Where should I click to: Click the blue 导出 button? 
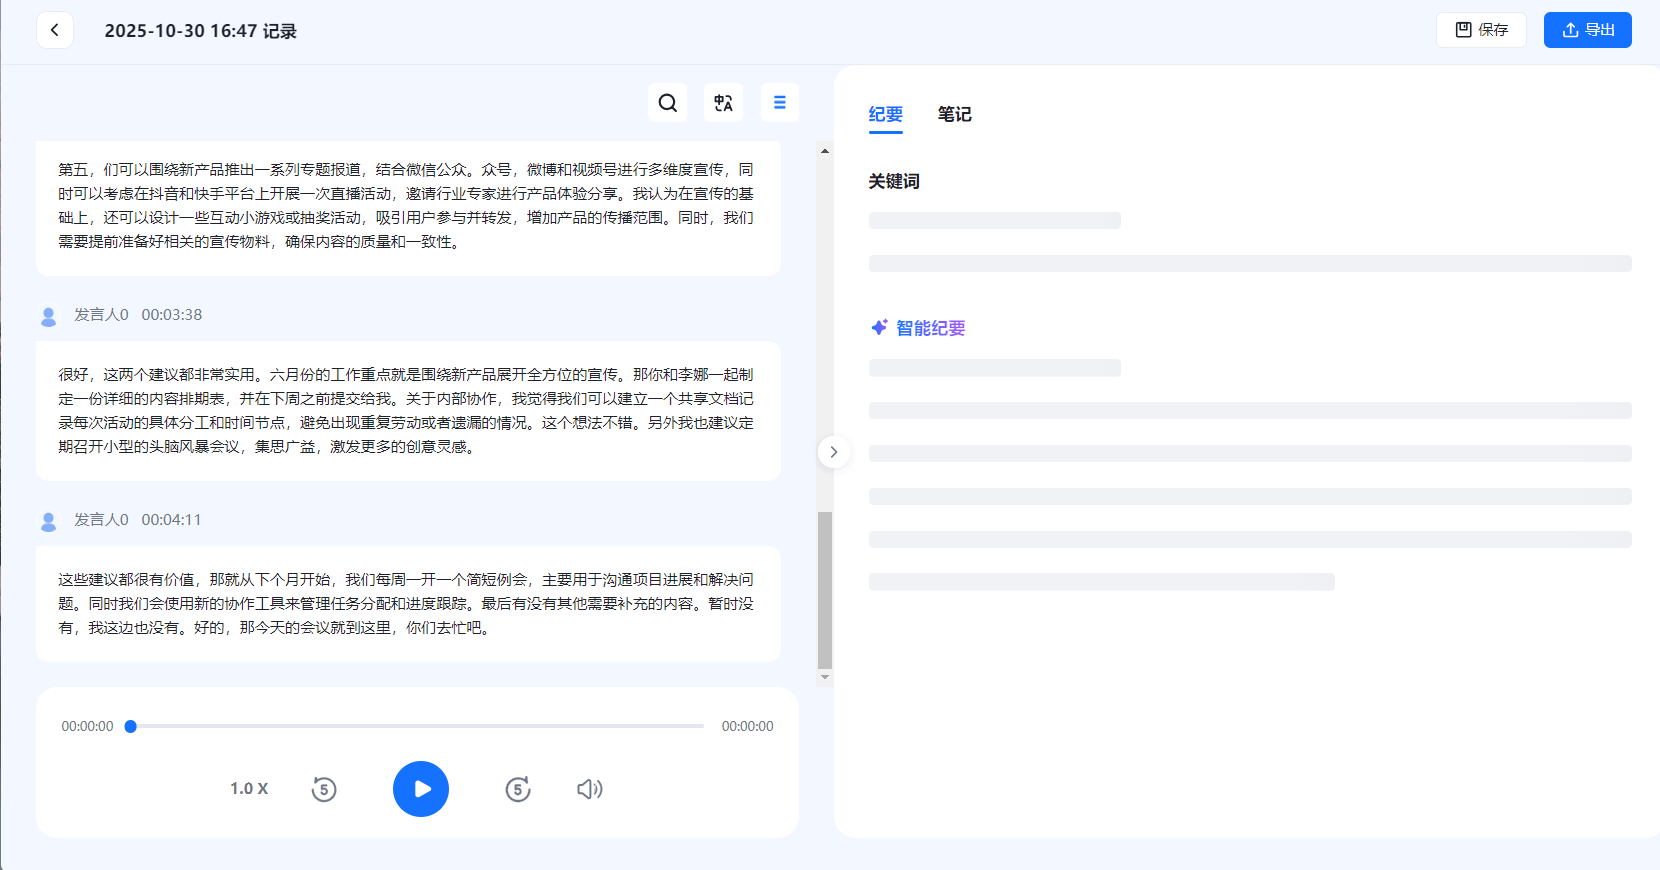1587,30
